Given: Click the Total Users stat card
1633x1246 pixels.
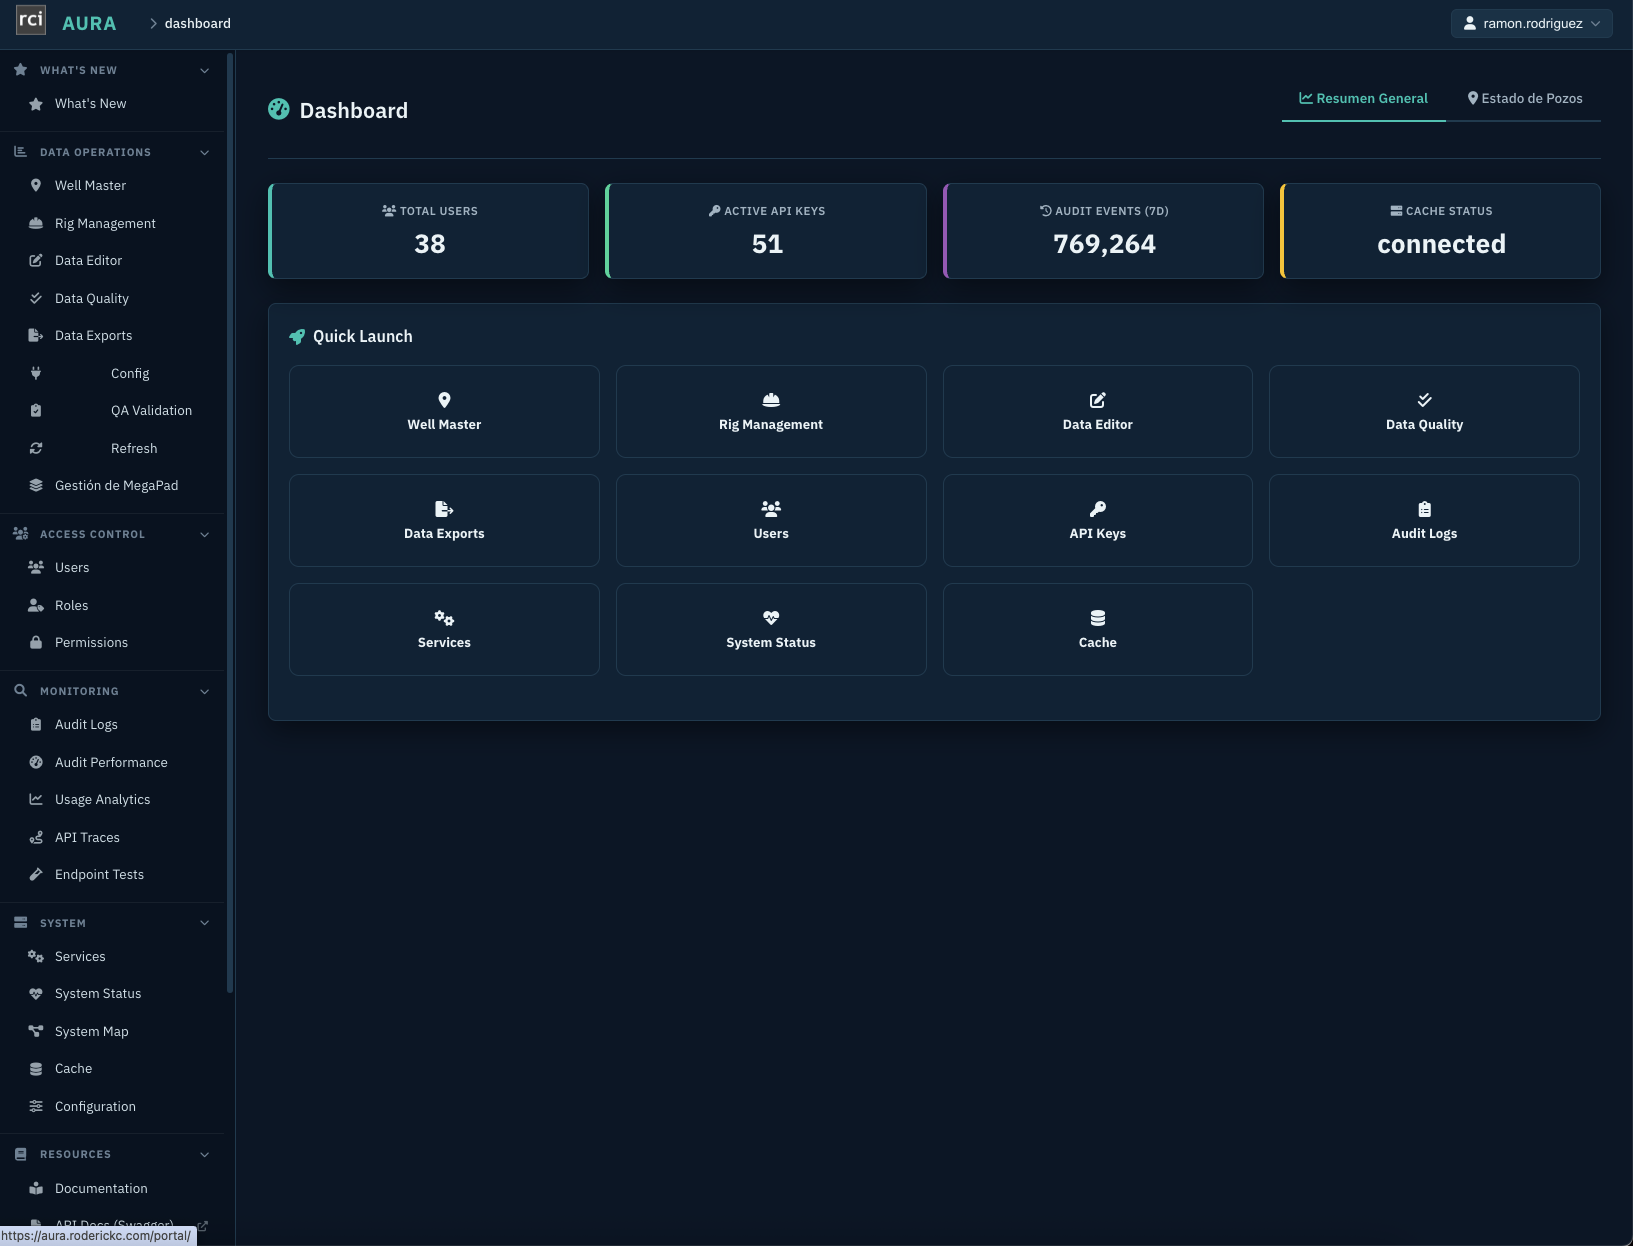Looking at the screenshot, I should click(429, 231).
